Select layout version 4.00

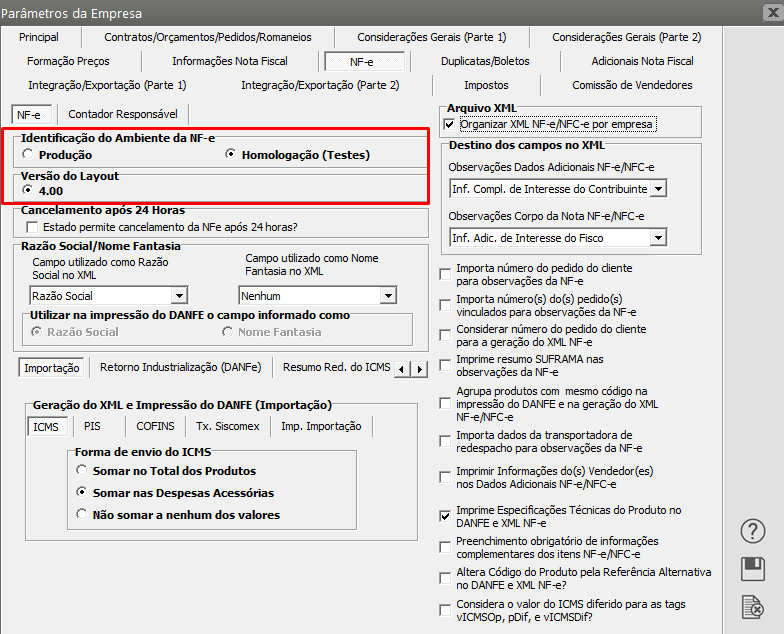(28, 190)
